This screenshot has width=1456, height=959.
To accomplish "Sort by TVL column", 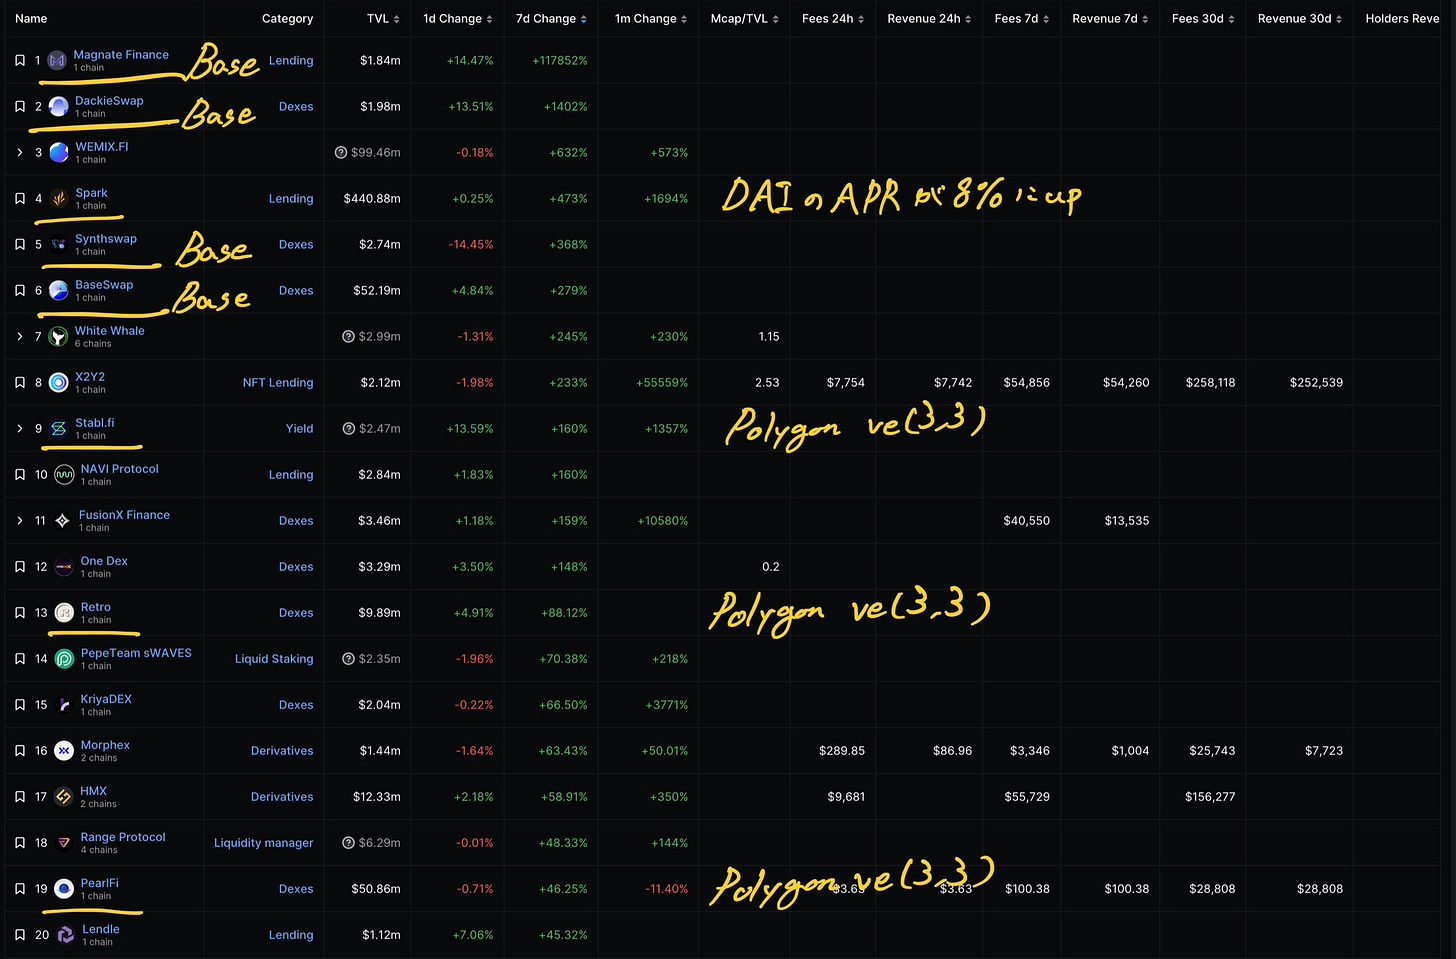I will pyautogui.click(x=383, y=19).
